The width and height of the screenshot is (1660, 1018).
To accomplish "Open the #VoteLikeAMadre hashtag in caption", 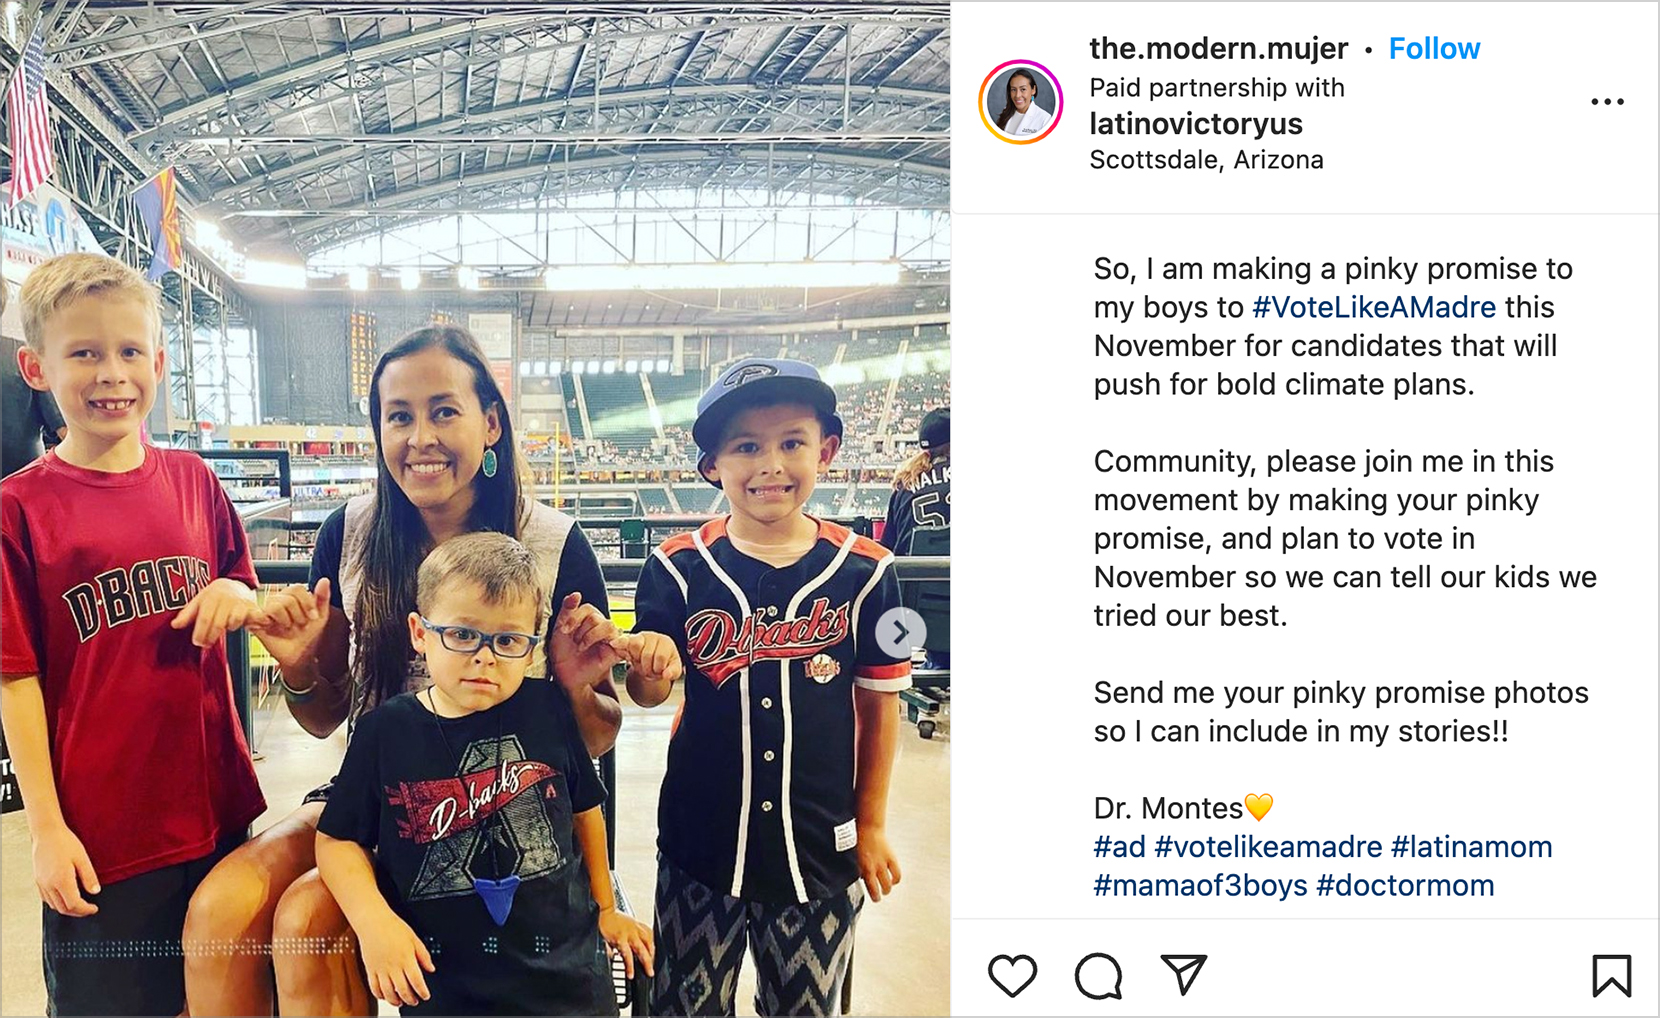I will (x=1374, y=307).
